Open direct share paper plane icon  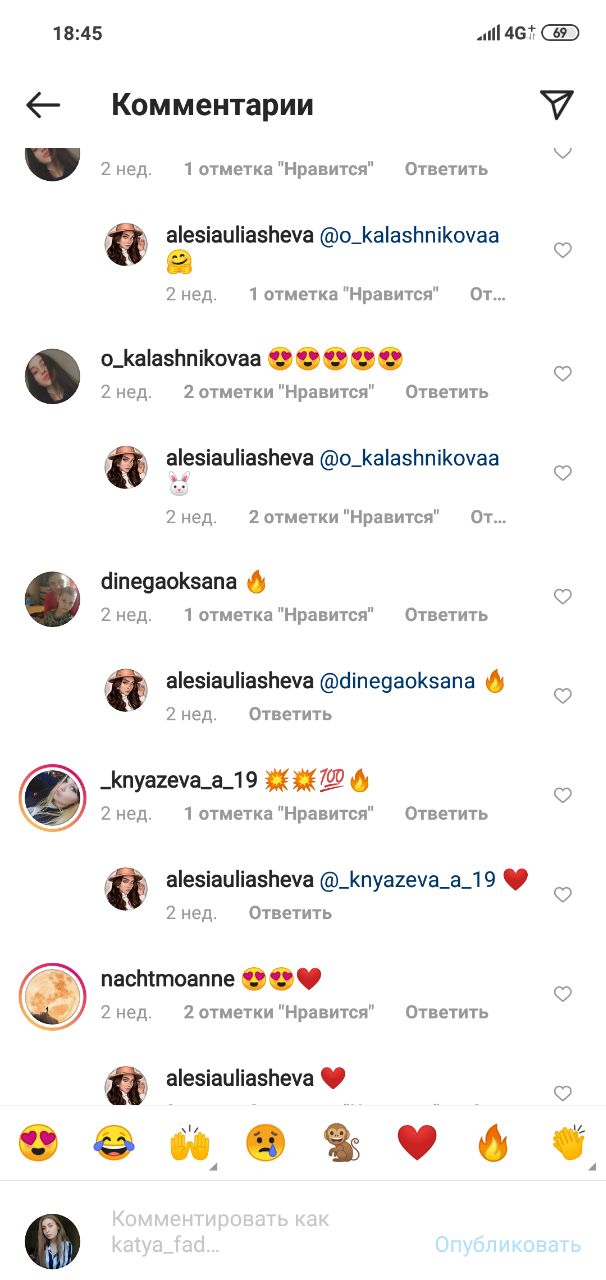pyautogui.click(x=556, y=104)
